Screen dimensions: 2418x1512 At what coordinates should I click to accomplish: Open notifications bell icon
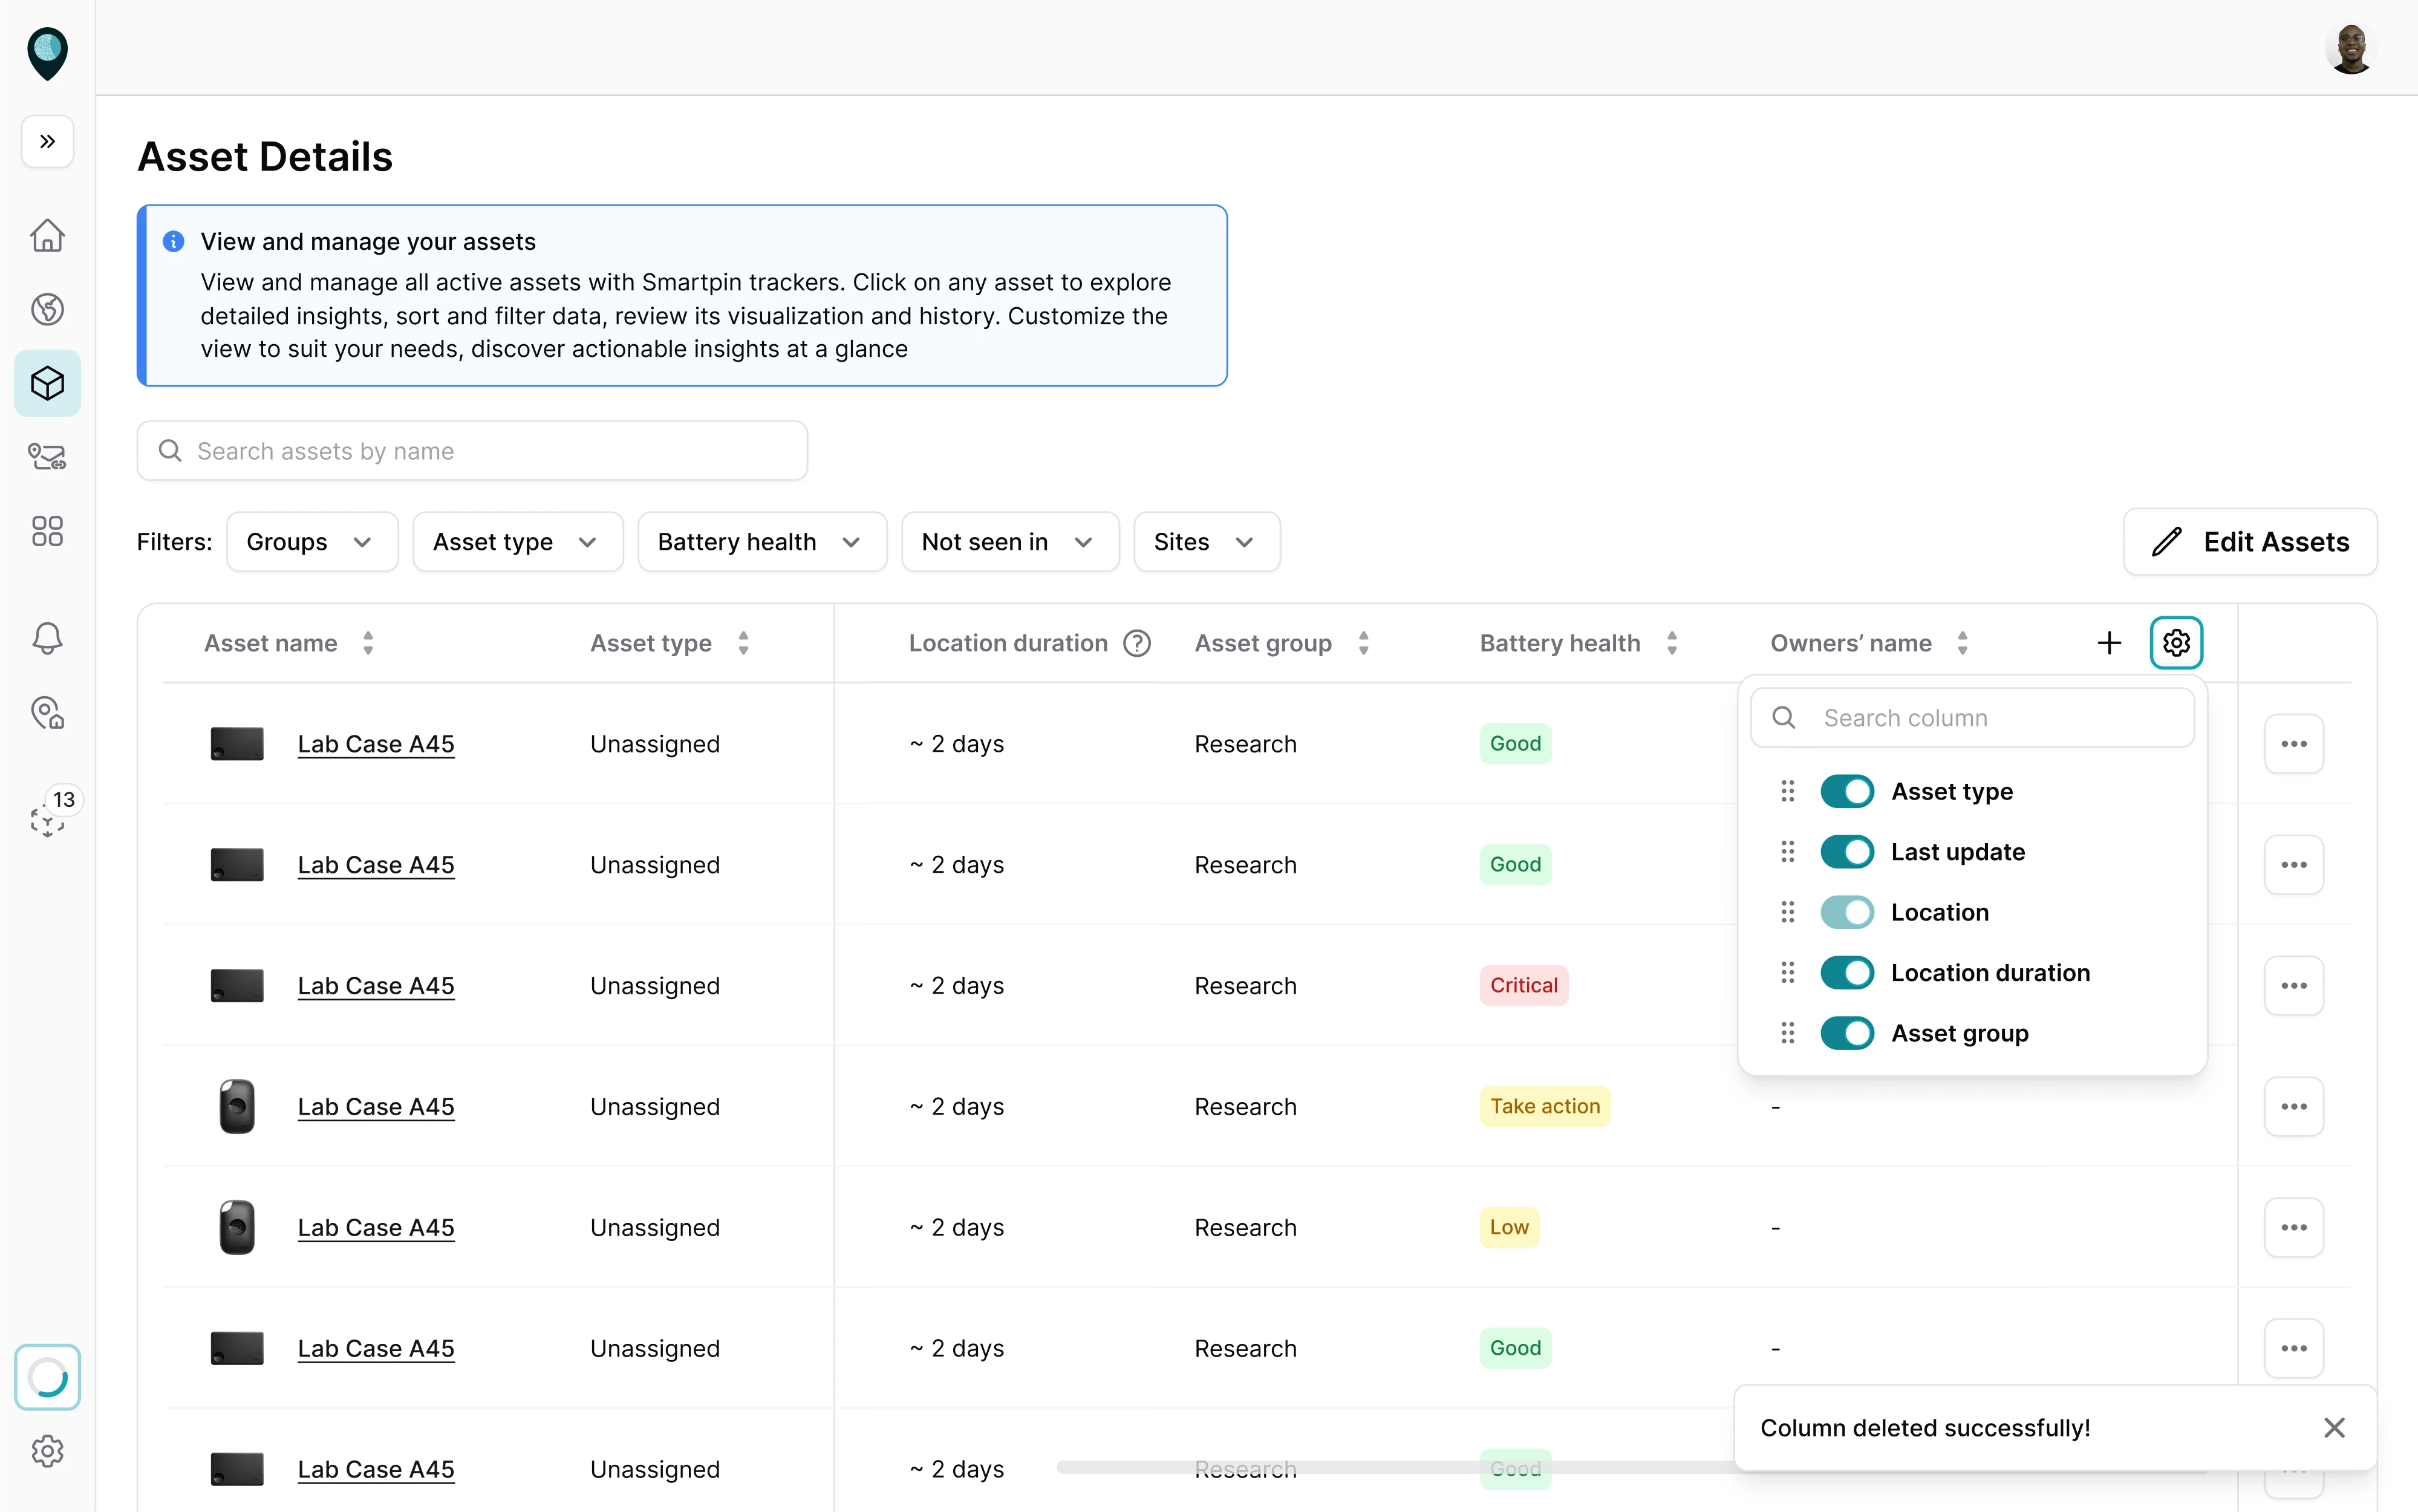(47, 638)
